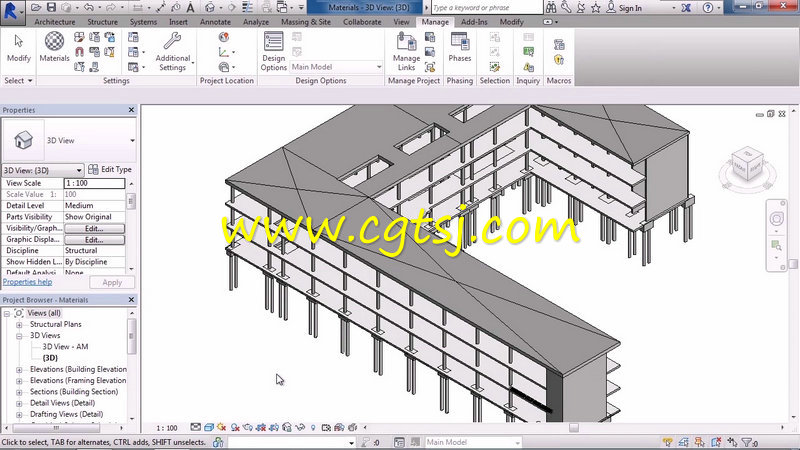The width and height of the screenshot is (800, 450).
Task: Click the Project Browser vertical scrollbar
Action: point(132,336)
